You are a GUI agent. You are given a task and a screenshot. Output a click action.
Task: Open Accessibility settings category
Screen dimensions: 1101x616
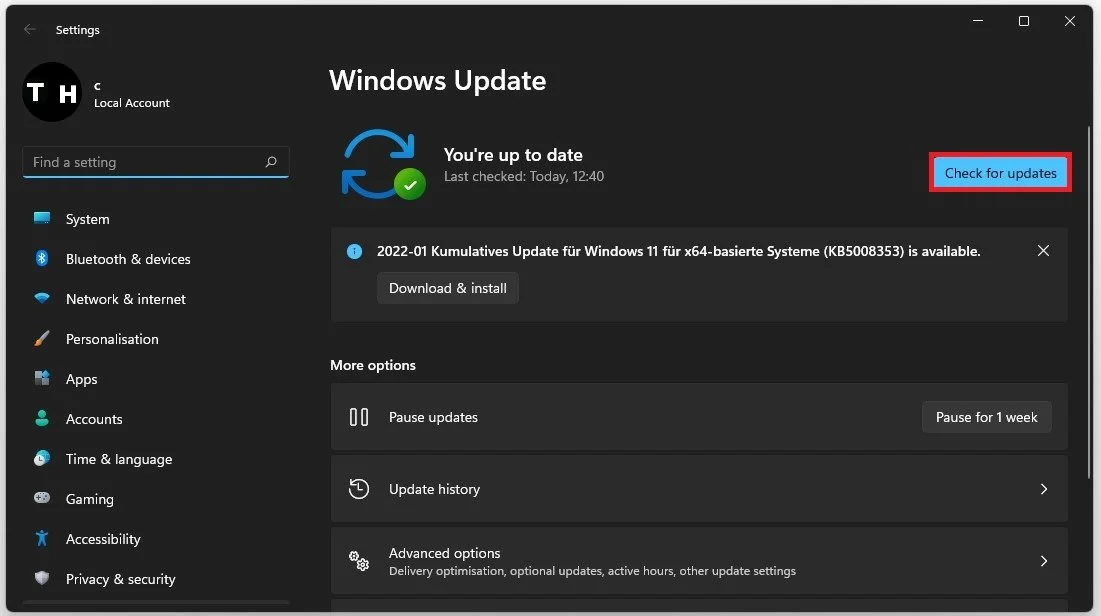click(x=156, y=539)
